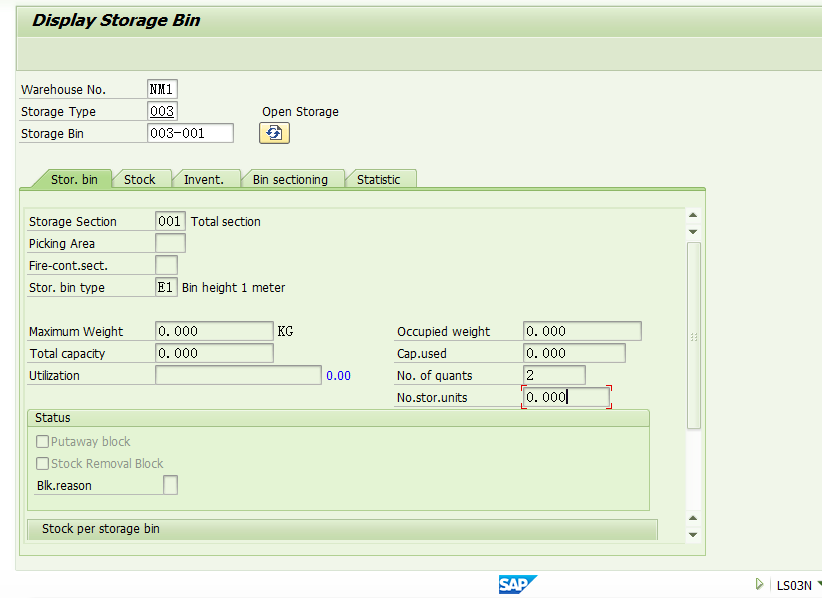Image resolution: width=822 pixels, height=598 pixels.
Task: Click the scrollbar up arrow icon
Action: coord(692,213)
